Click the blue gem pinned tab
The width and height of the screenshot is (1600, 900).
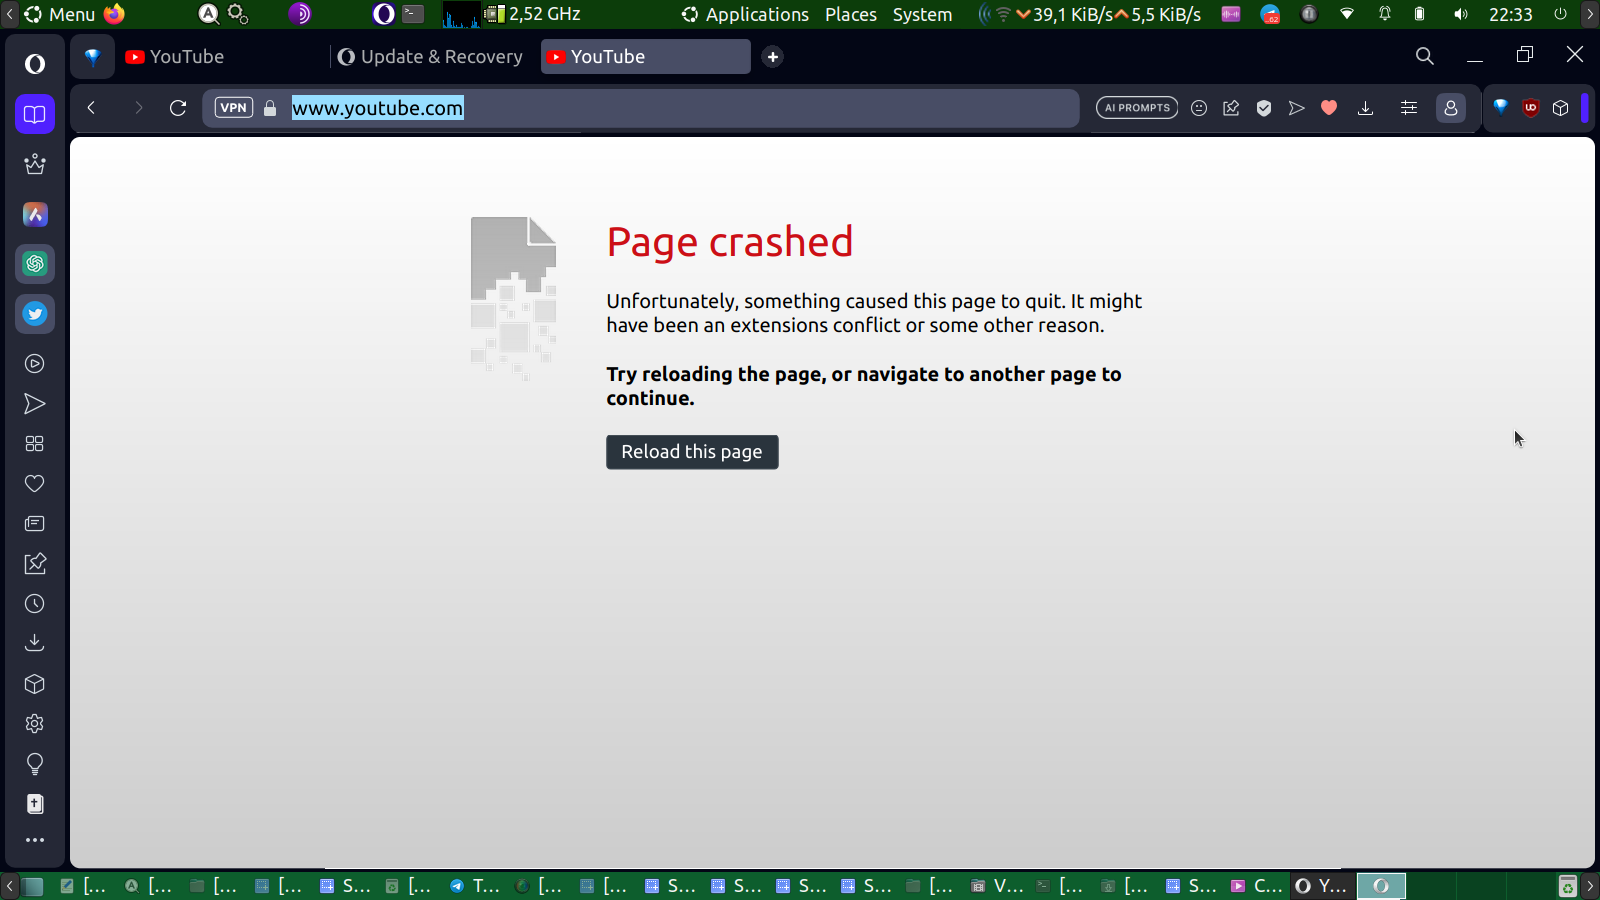(92, 57)
